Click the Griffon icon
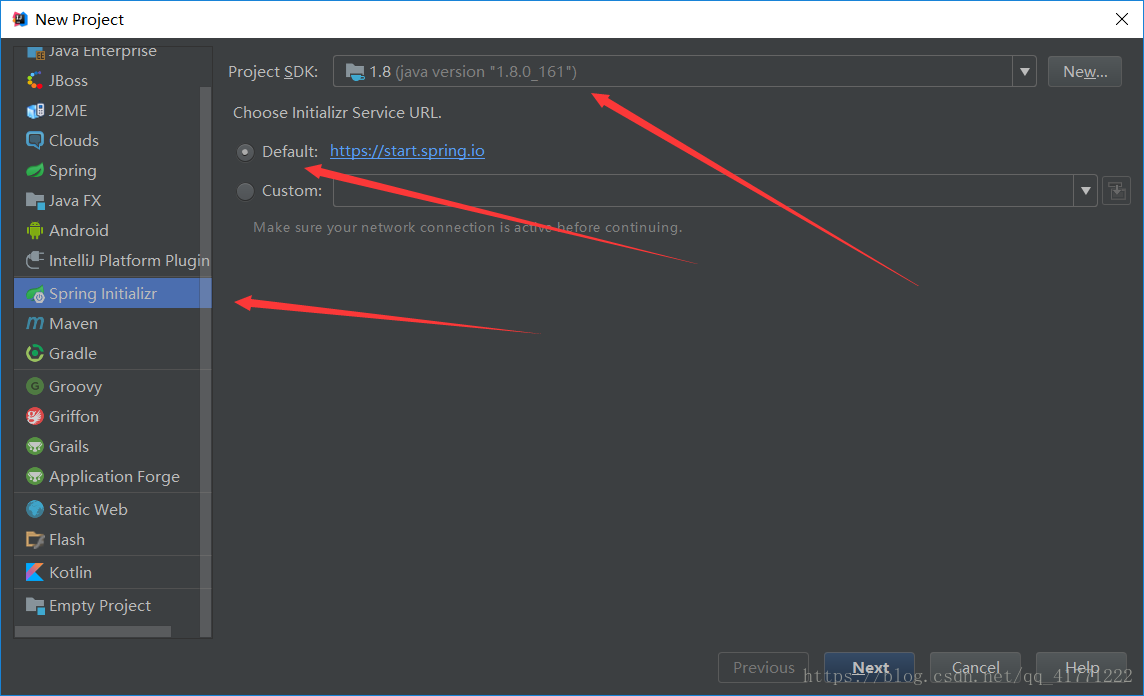Screen dimensions: 1144x696 pos(35,417)
